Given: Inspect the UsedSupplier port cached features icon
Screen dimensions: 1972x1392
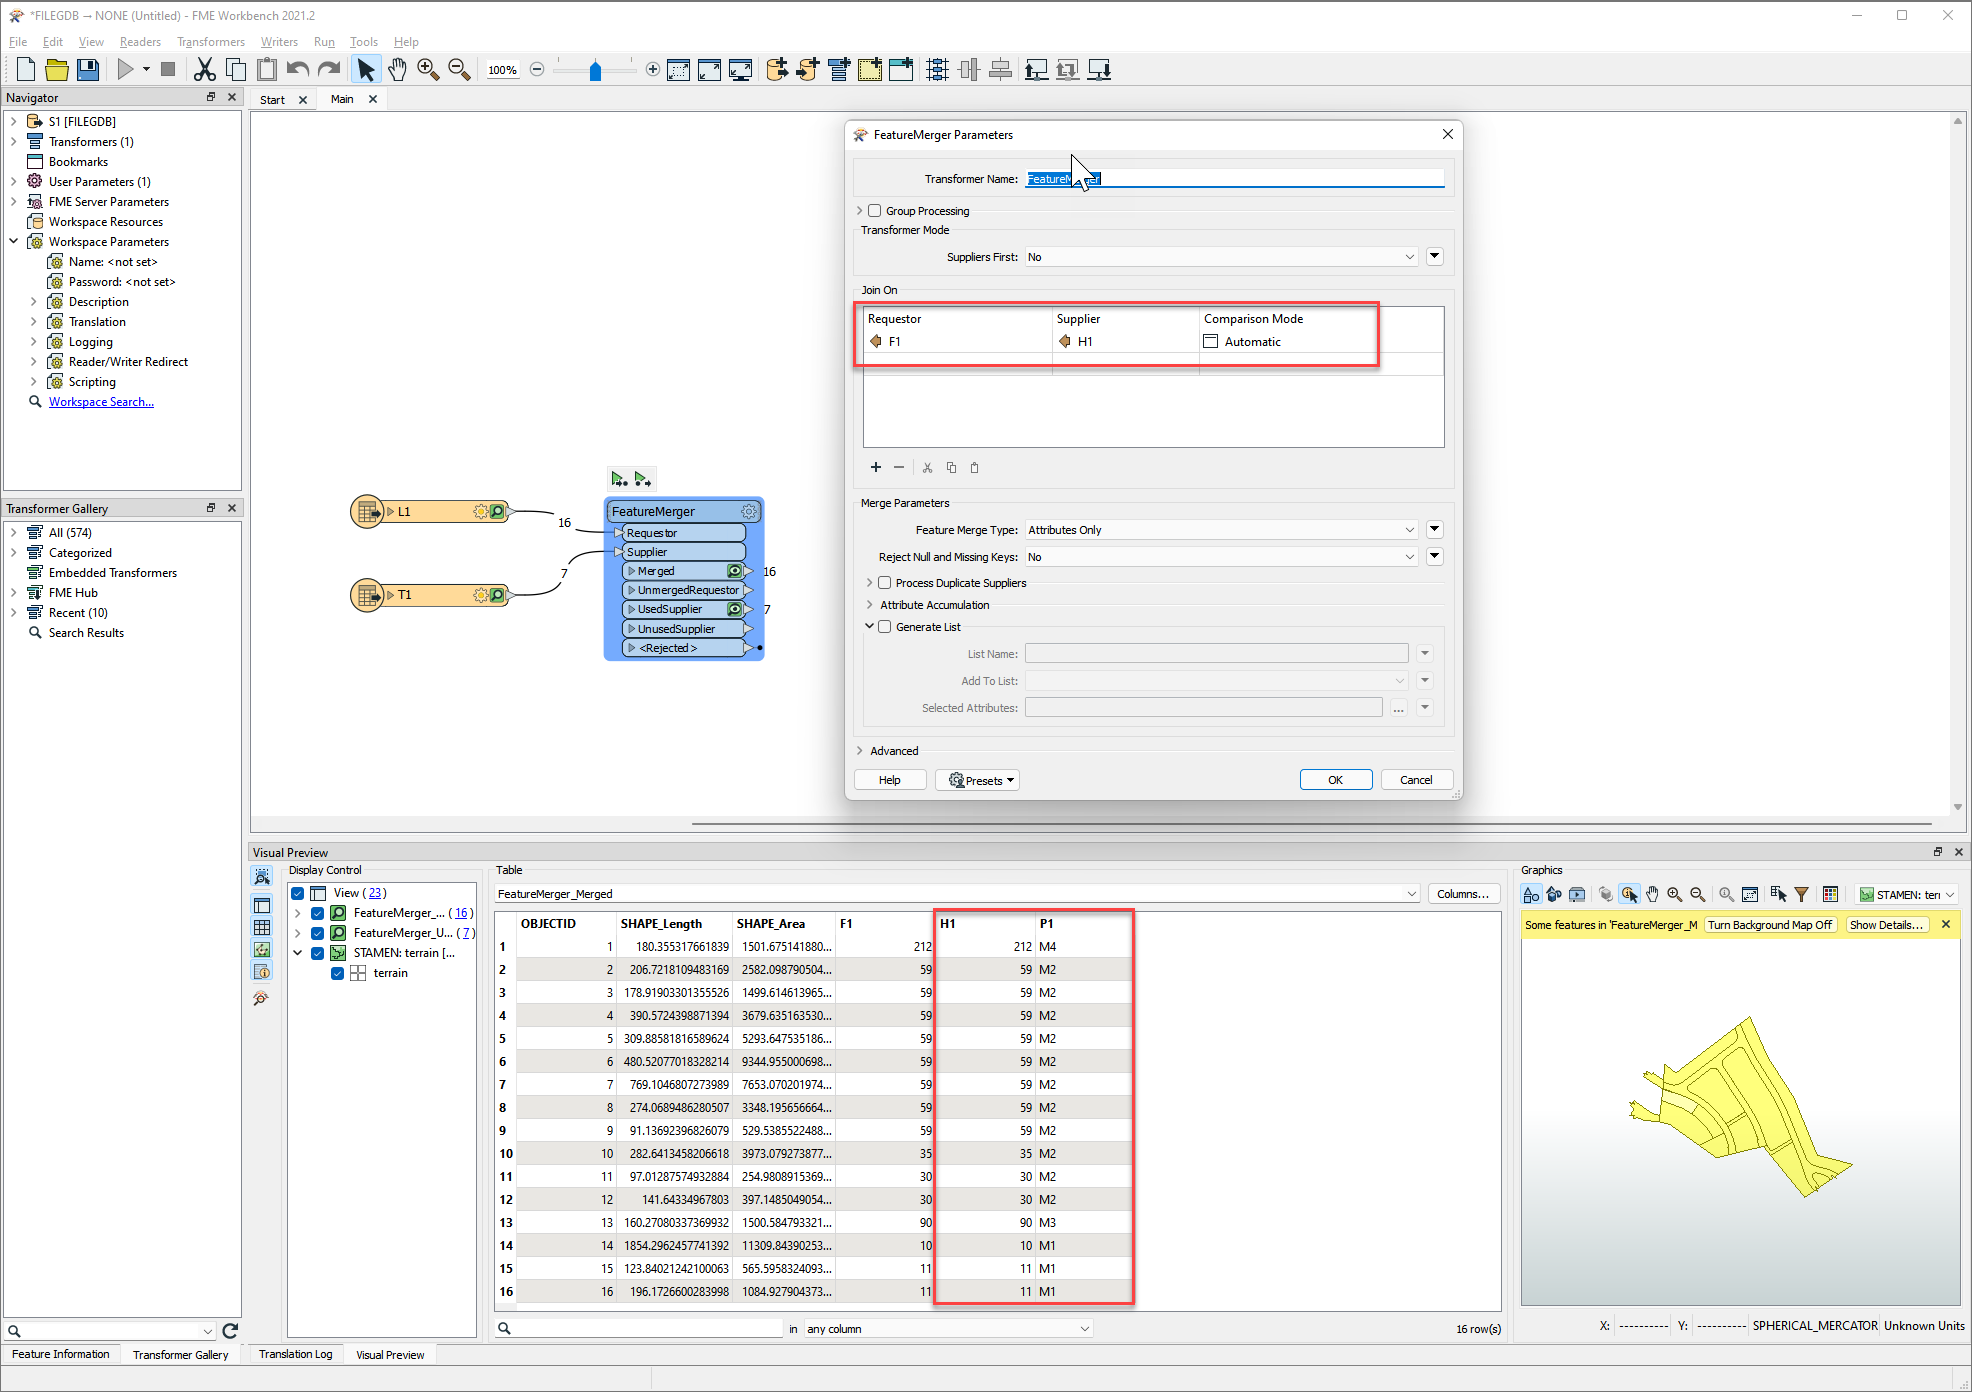Looking at the screenshot, I should click(735, 609).
